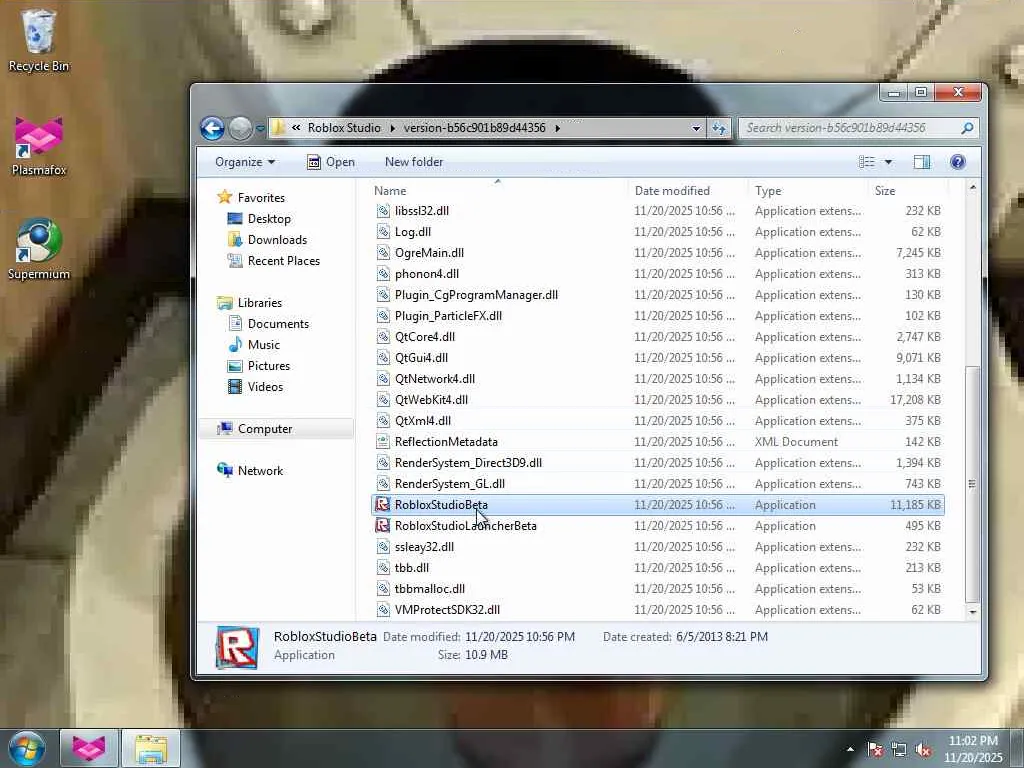Expand the arrow after version-b56c901b89d44356 breadcrumb
Viewport: 1024px width, 768px height.
point(558,128)
